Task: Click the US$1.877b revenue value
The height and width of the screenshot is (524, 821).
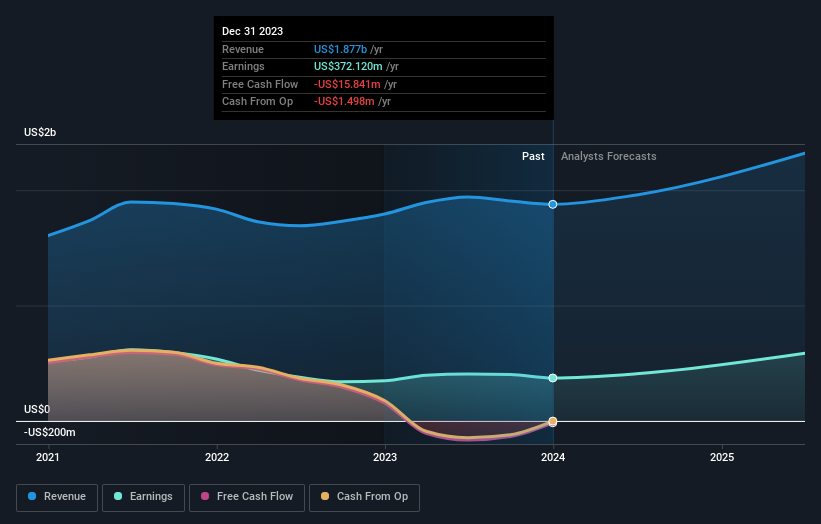Action: (x=340, y=49)
